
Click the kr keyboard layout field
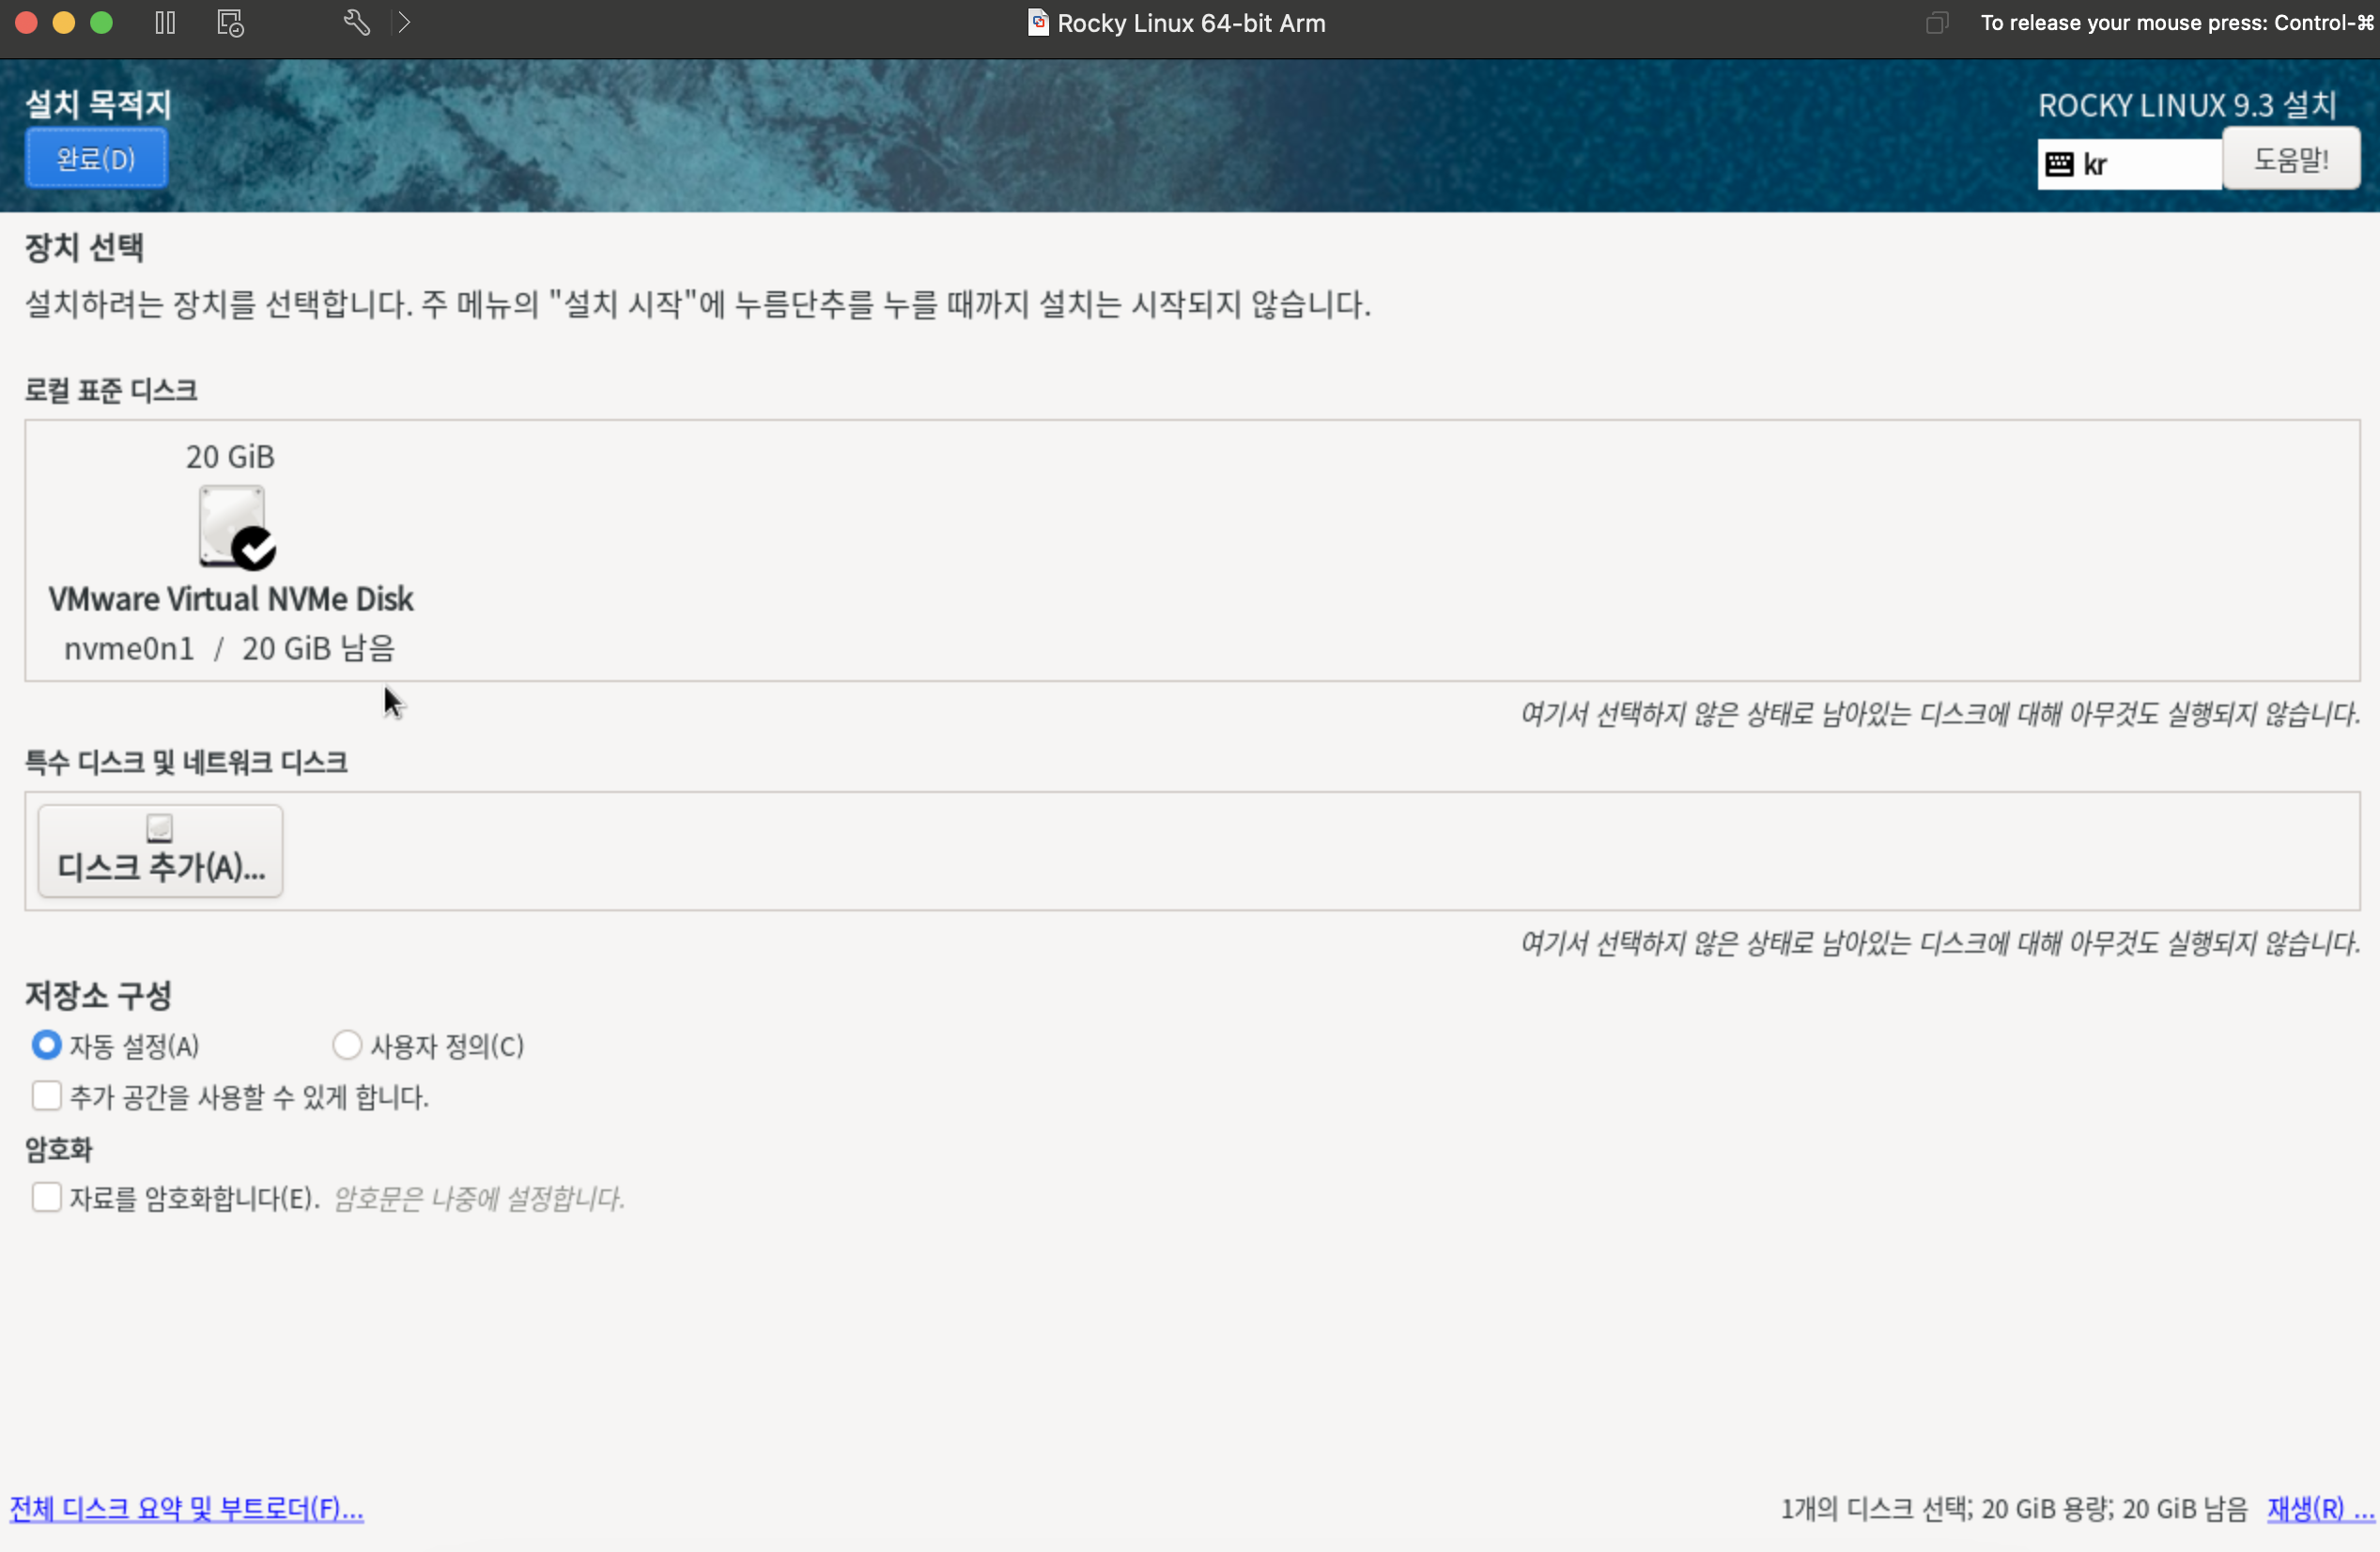click(x=2129, y=165)
